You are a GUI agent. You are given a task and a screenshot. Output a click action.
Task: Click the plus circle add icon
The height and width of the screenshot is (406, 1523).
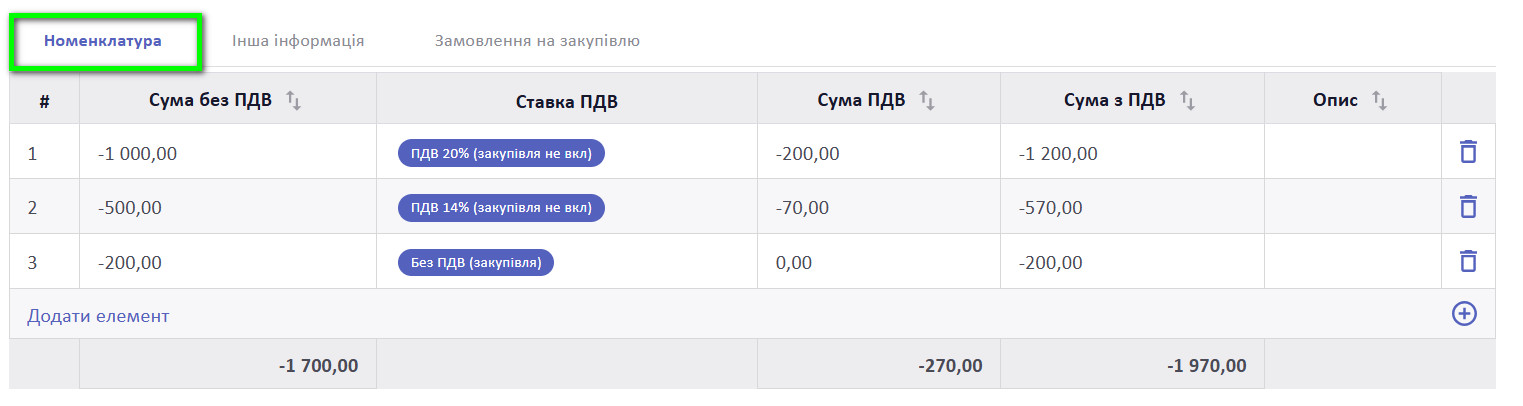(x=1463, y=314)
